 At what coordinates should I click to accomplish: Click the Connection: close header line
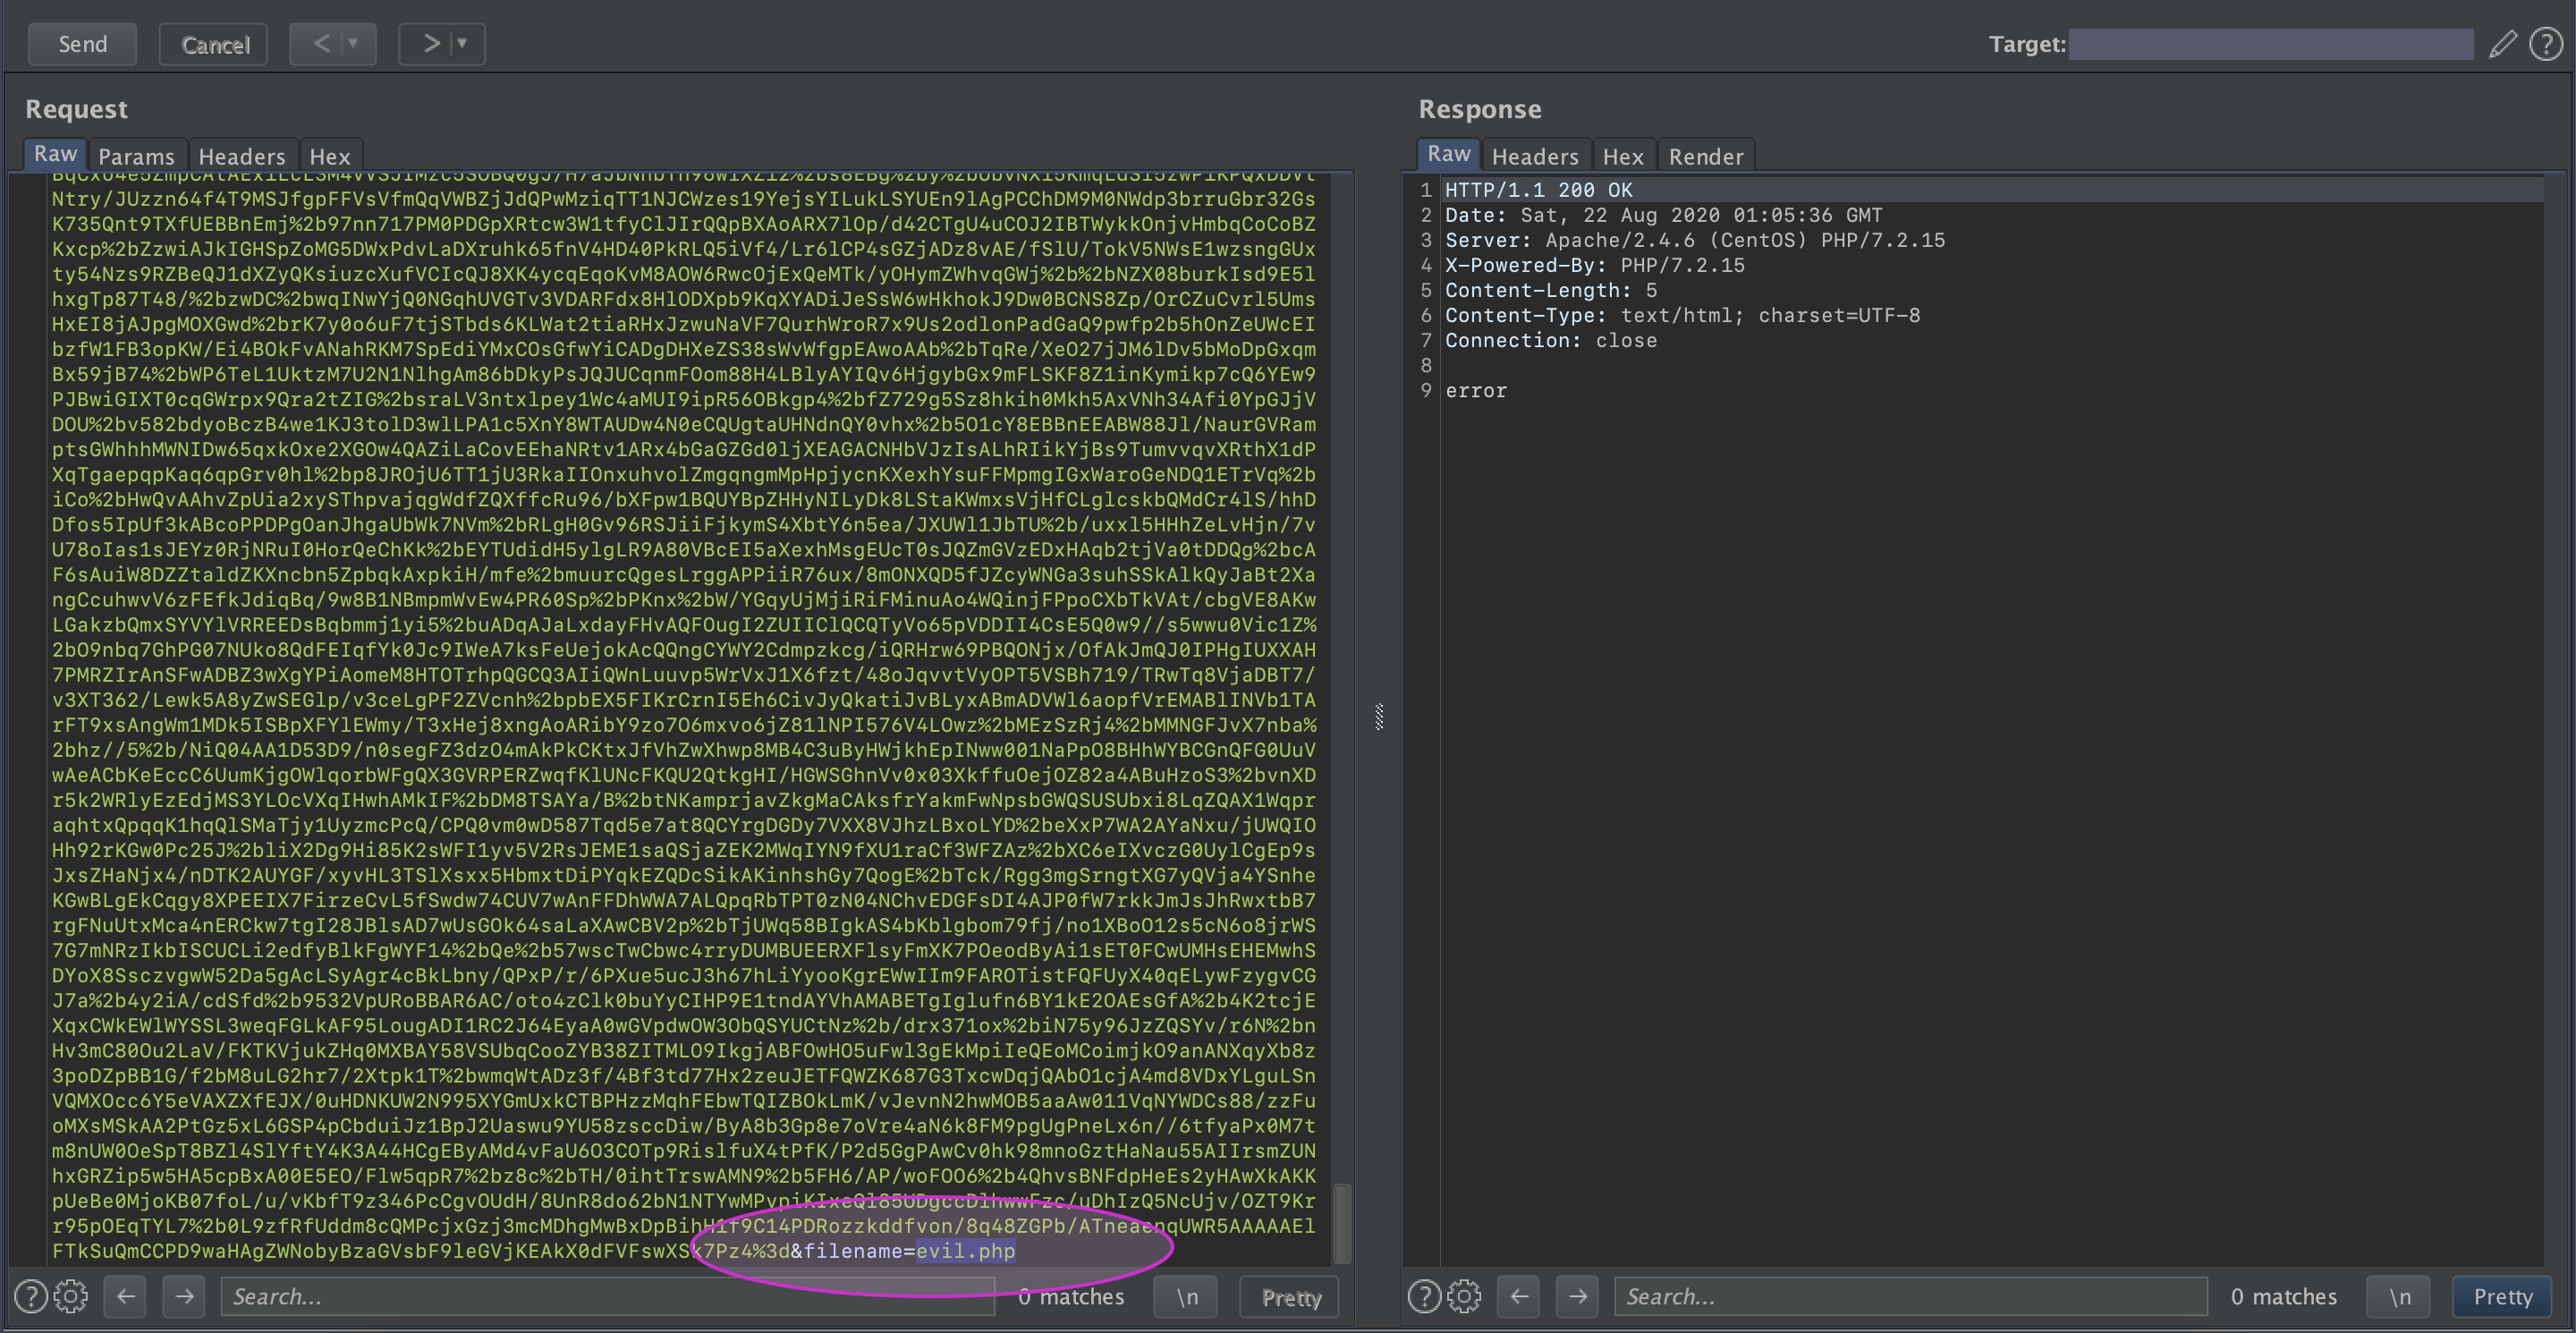click(x=1550, y=340)
